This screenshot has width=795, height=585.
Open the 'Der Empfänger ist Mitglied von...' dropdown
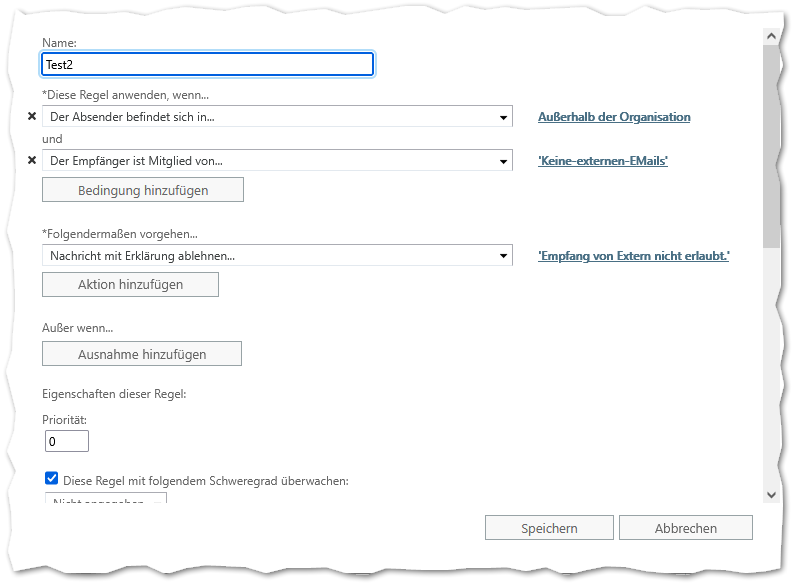[277, 160]
